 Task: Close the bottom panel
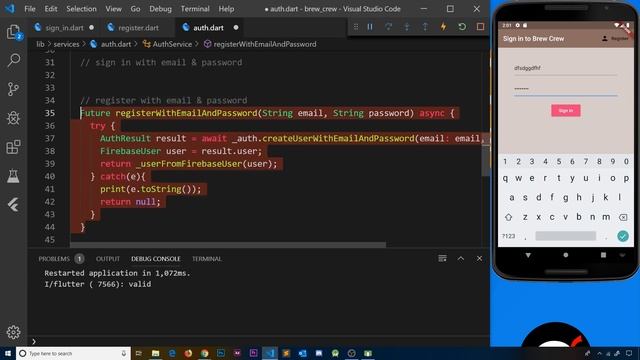480,258
